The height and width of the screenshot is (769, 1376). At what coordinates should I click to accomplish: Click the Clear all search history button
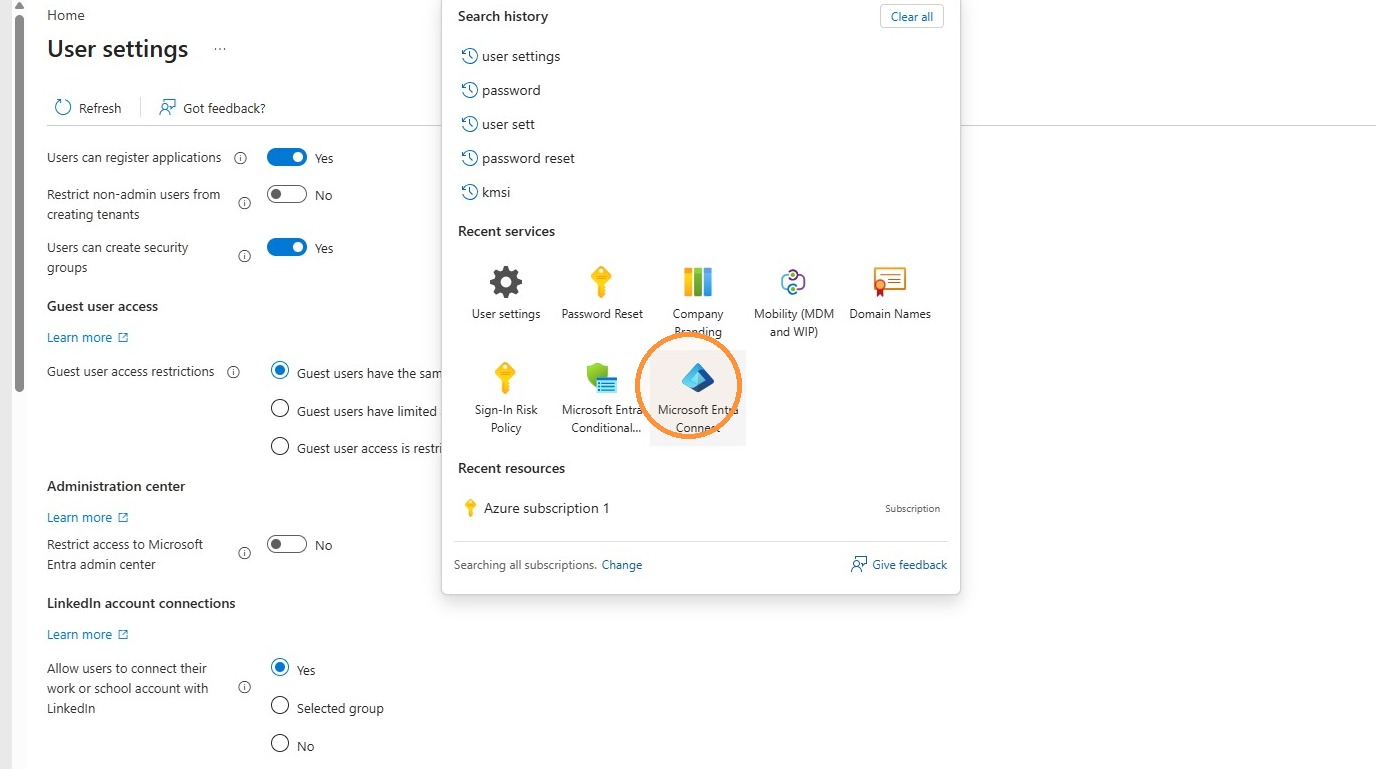click(x=911, y=16)
